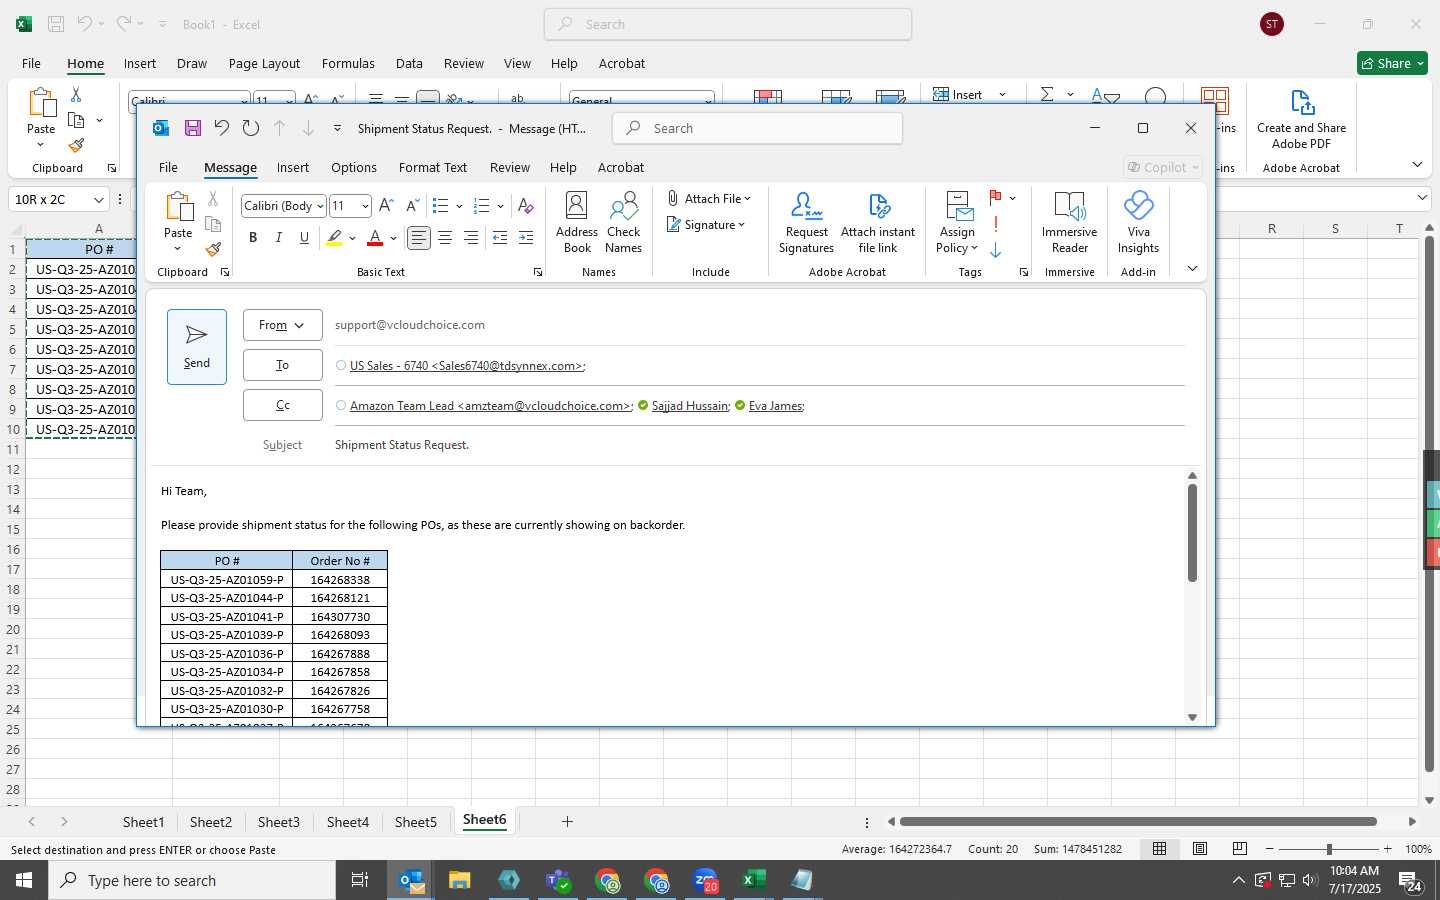Undo last action in the message window
The height and width of the screenshot is (900, 1440).
[222, 128]
